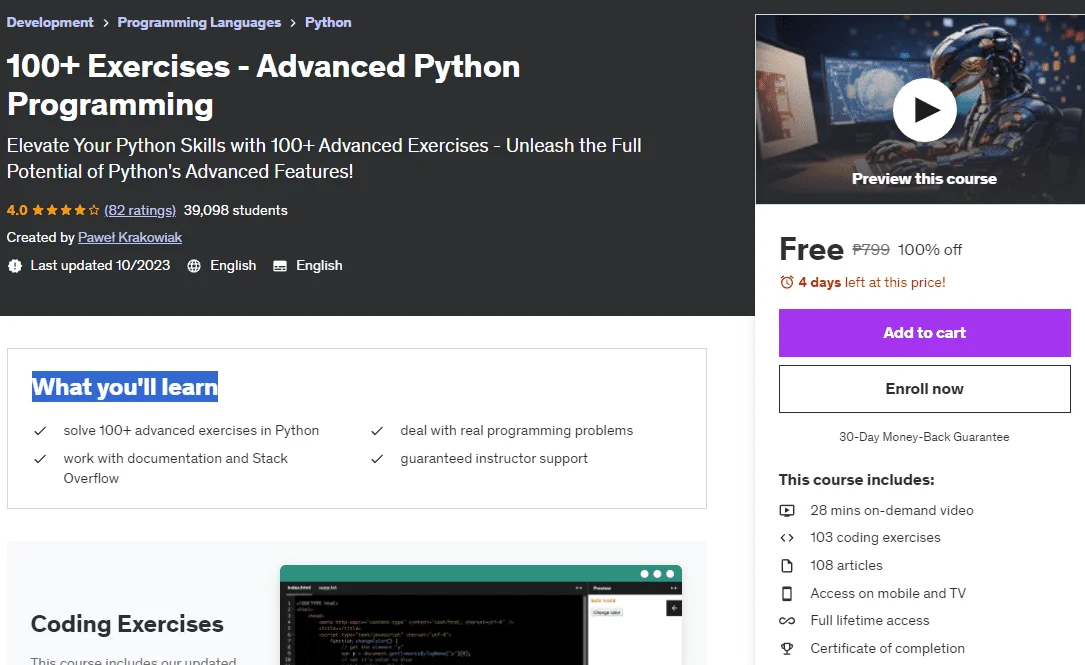
Task: Open the Python breadcrumb category
Action: pyautogui.click(x=328, y=22)
